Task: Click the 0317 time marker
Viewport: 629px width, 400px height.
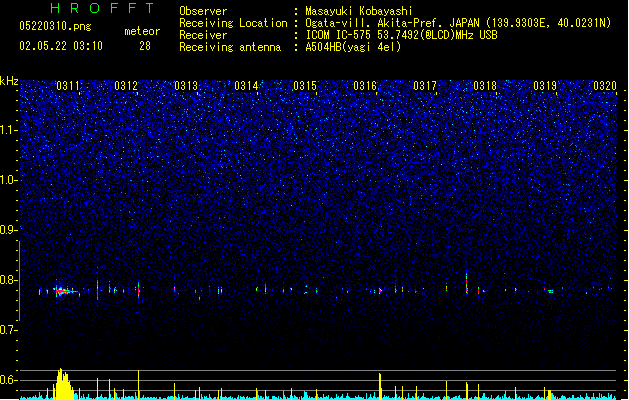Action: (x=425, y=85)
